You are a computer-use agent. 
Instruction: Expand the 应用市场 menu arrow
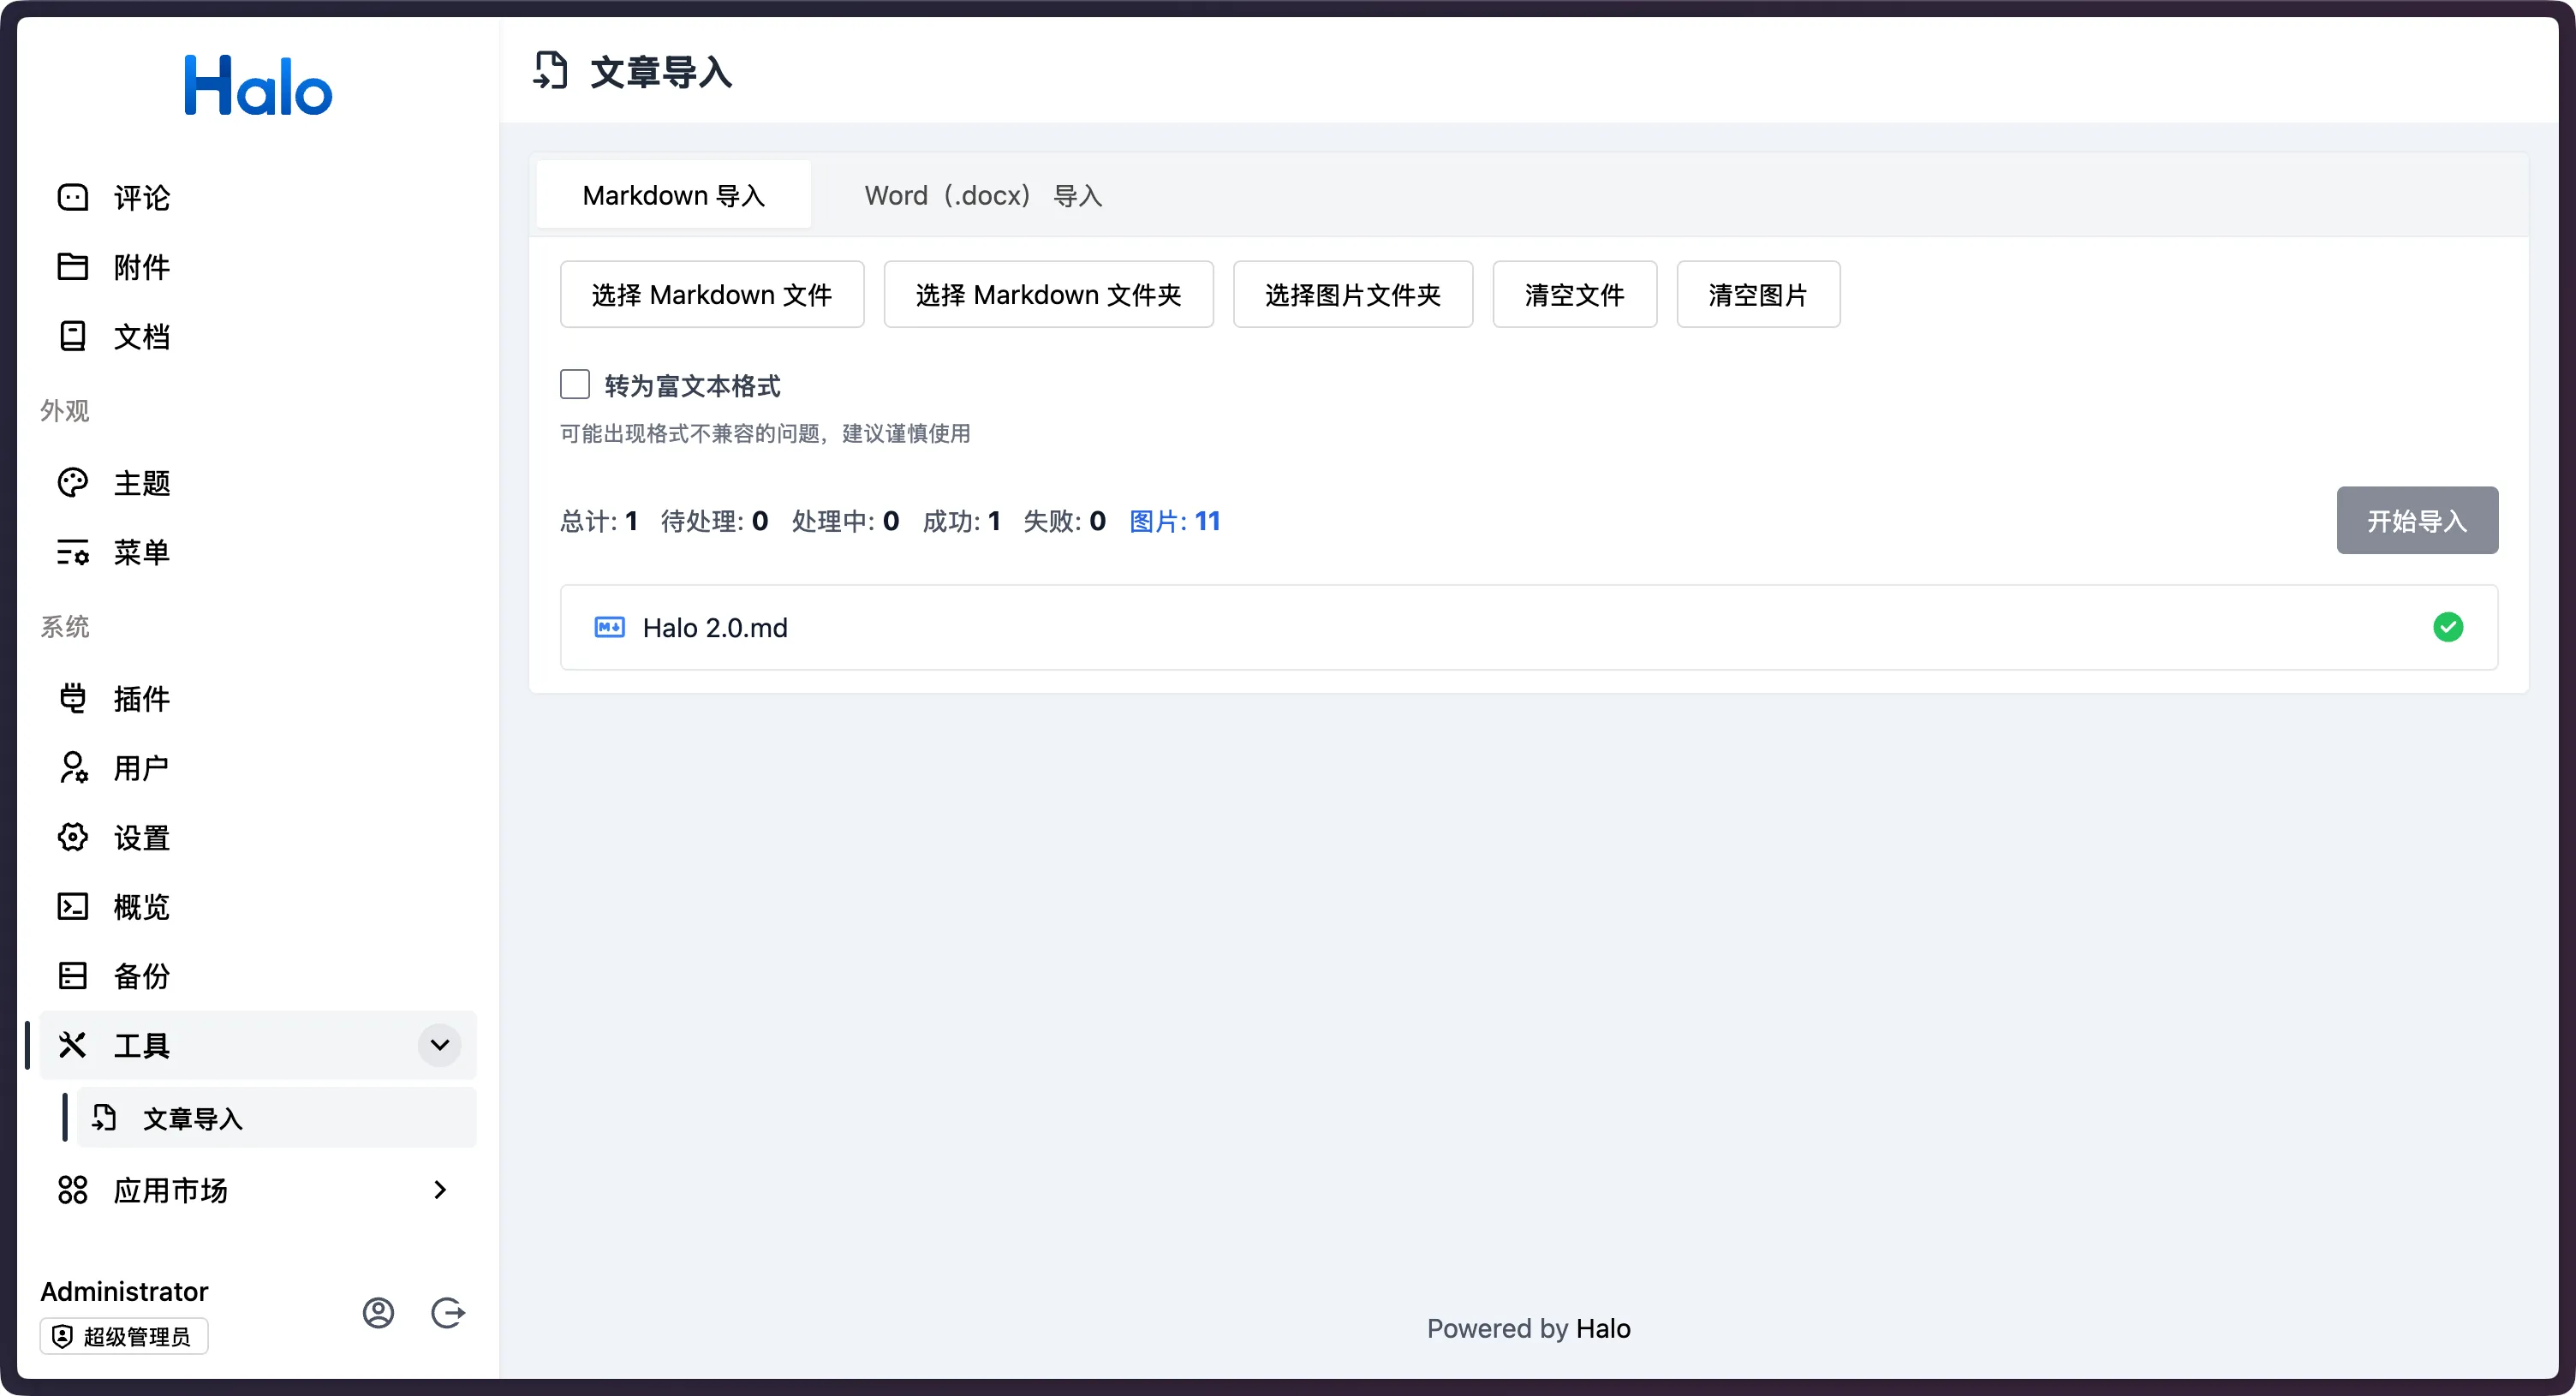439,1189
